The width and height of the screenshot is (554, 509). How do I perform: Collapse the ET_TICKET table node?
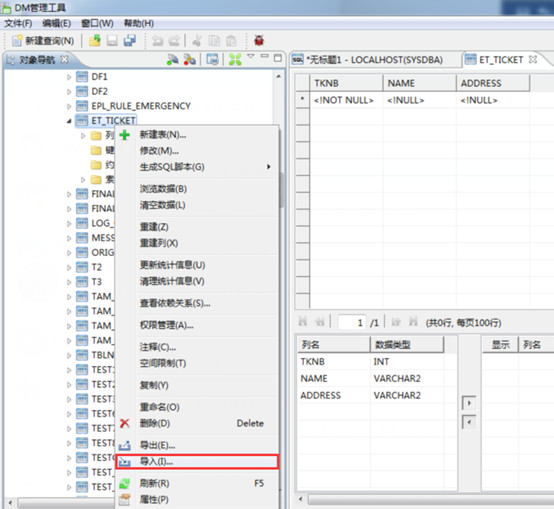[69, 121]
